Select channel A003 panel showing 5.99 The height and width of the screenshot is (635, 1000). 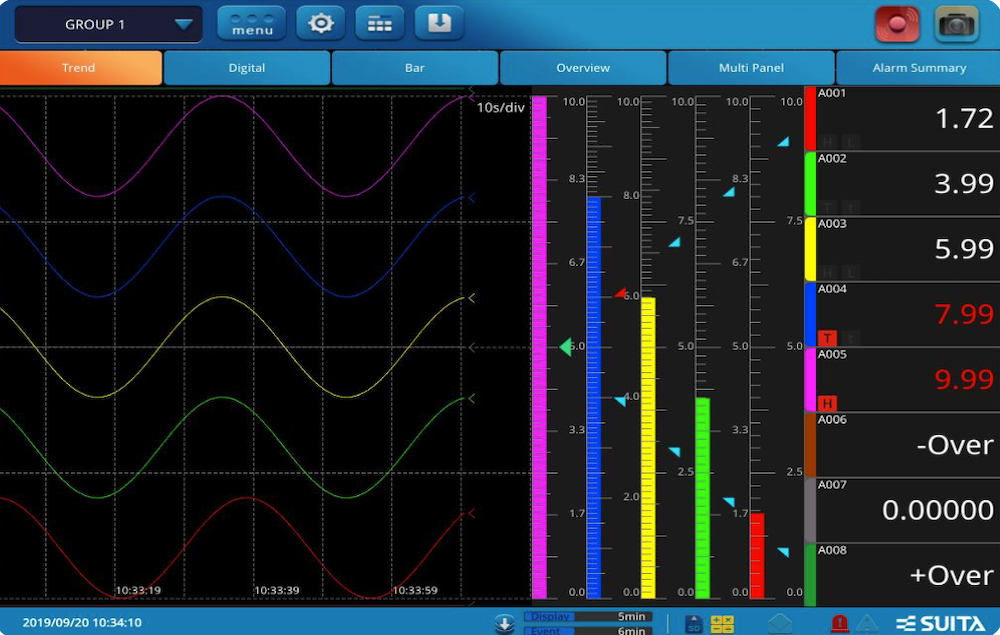[x=902, y=249]
